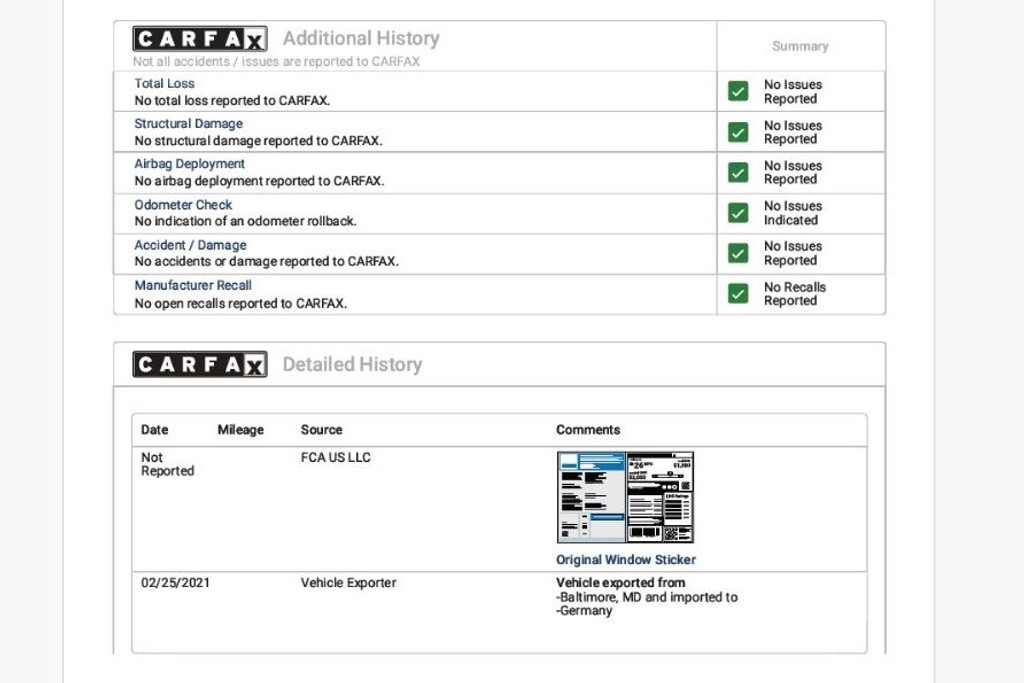The image size is (1024, 683).
Task: Open the Structural Damage link
Action: 189,124
